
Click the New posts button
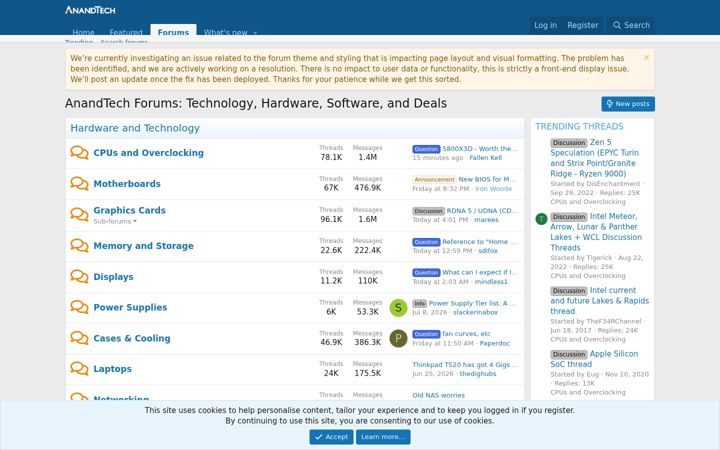[628, 104]
